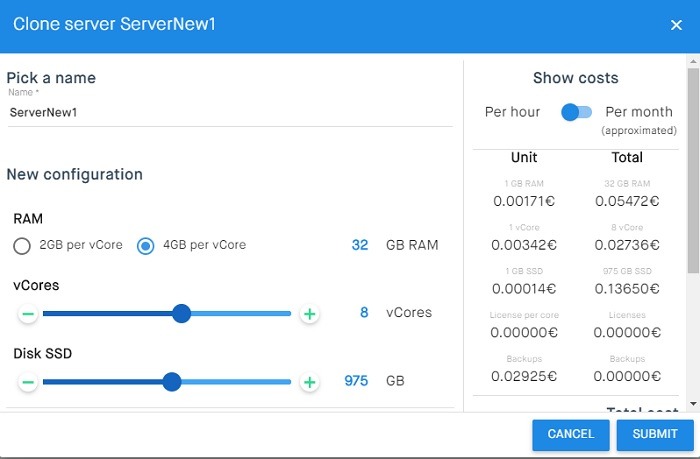Click the costs panel scrollbar thumb
This screenshot has width=700, height=459.
coord(693,171)
